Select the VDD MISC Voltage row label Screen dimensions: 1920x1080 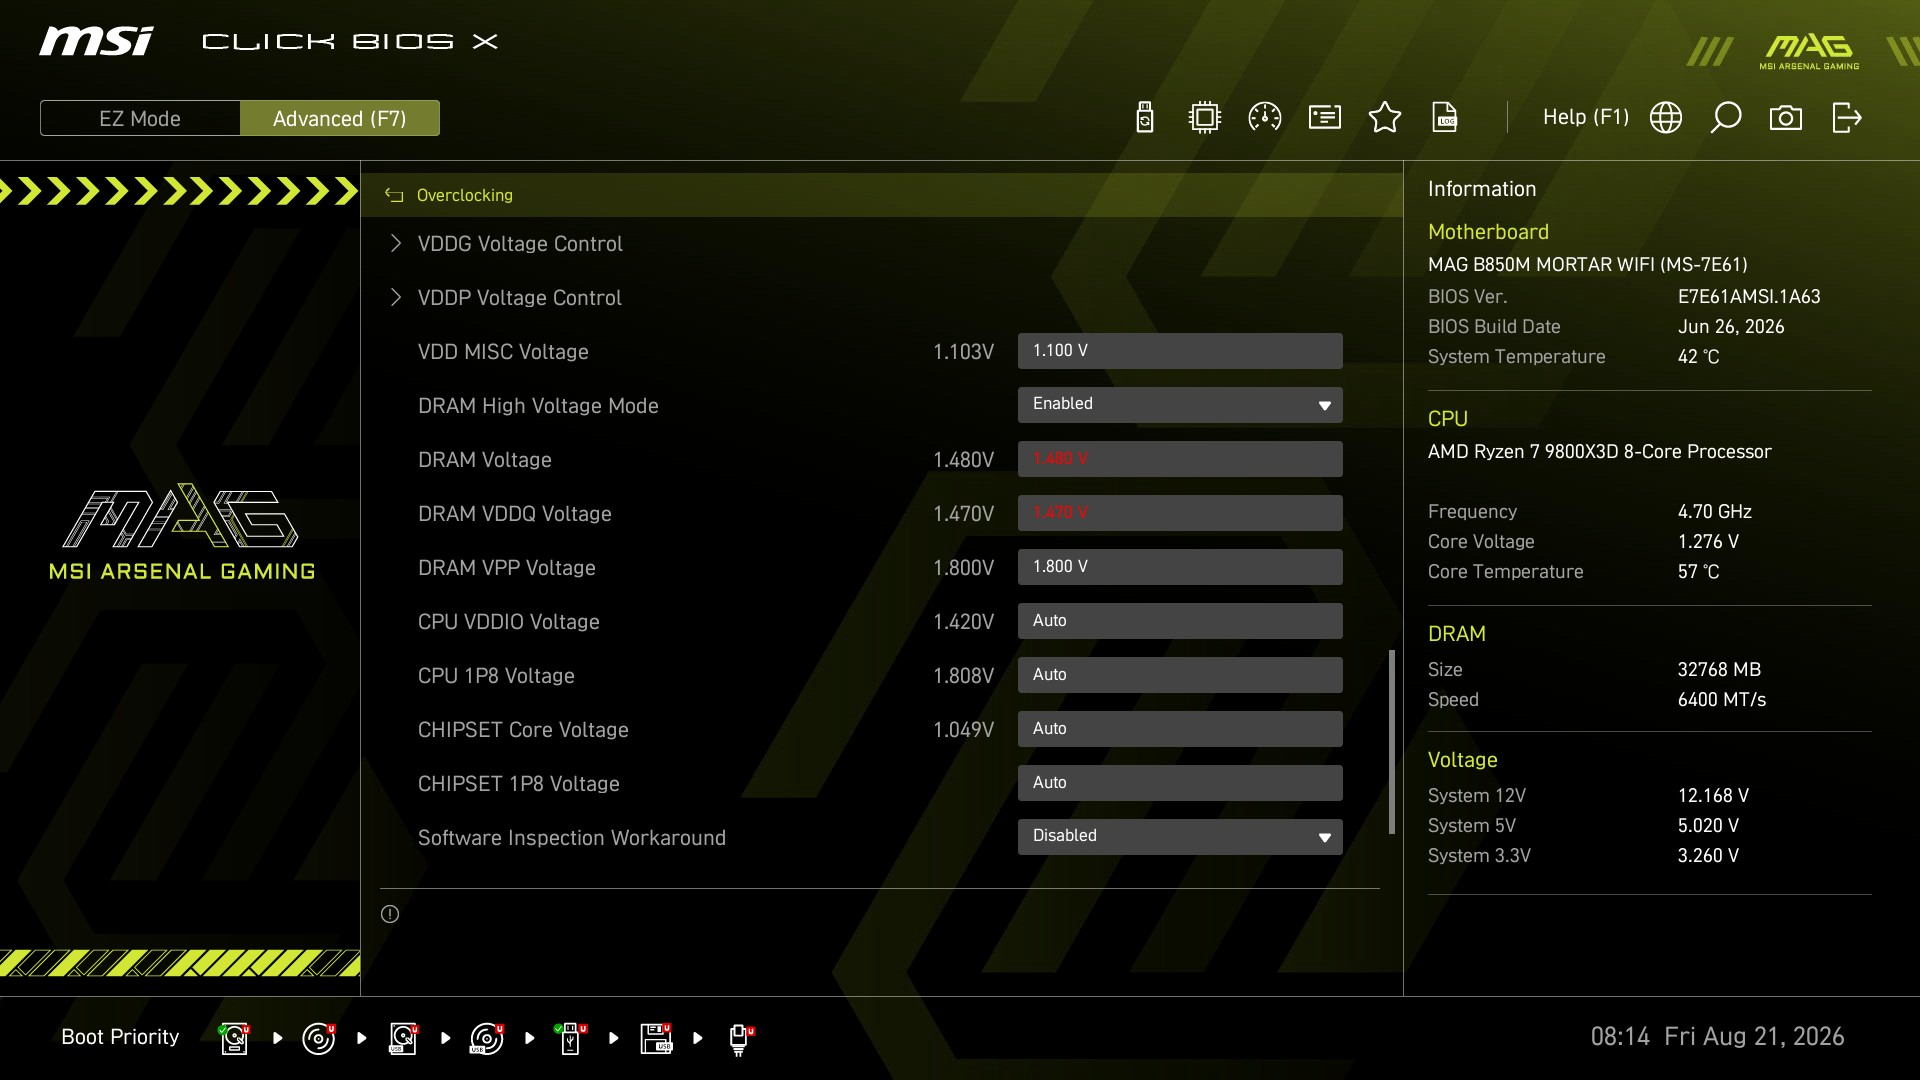[x=503, y=352]
